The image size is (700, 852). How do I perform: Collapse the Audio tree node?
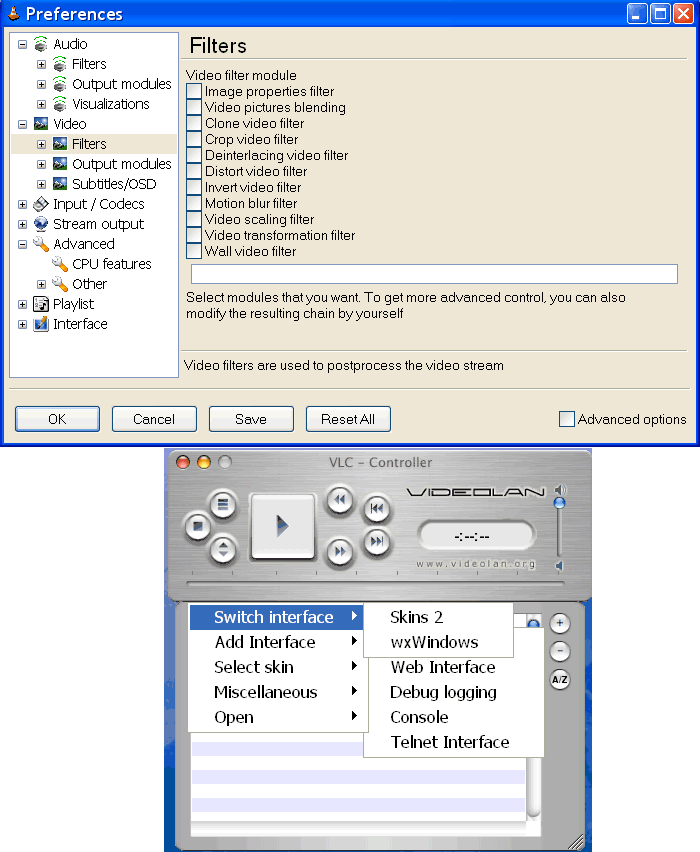click(22, 44)
